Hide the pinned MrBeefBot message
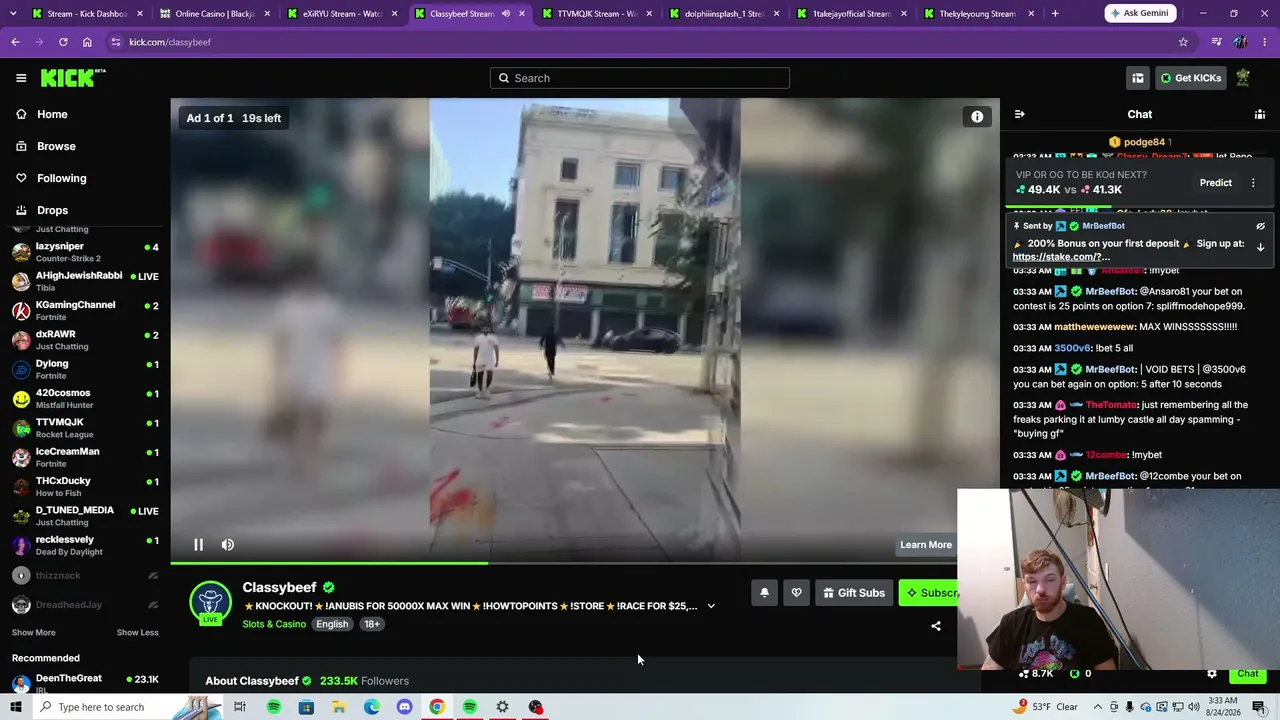The height and width of the screenshot is (720, 1280). (1260, 226)
